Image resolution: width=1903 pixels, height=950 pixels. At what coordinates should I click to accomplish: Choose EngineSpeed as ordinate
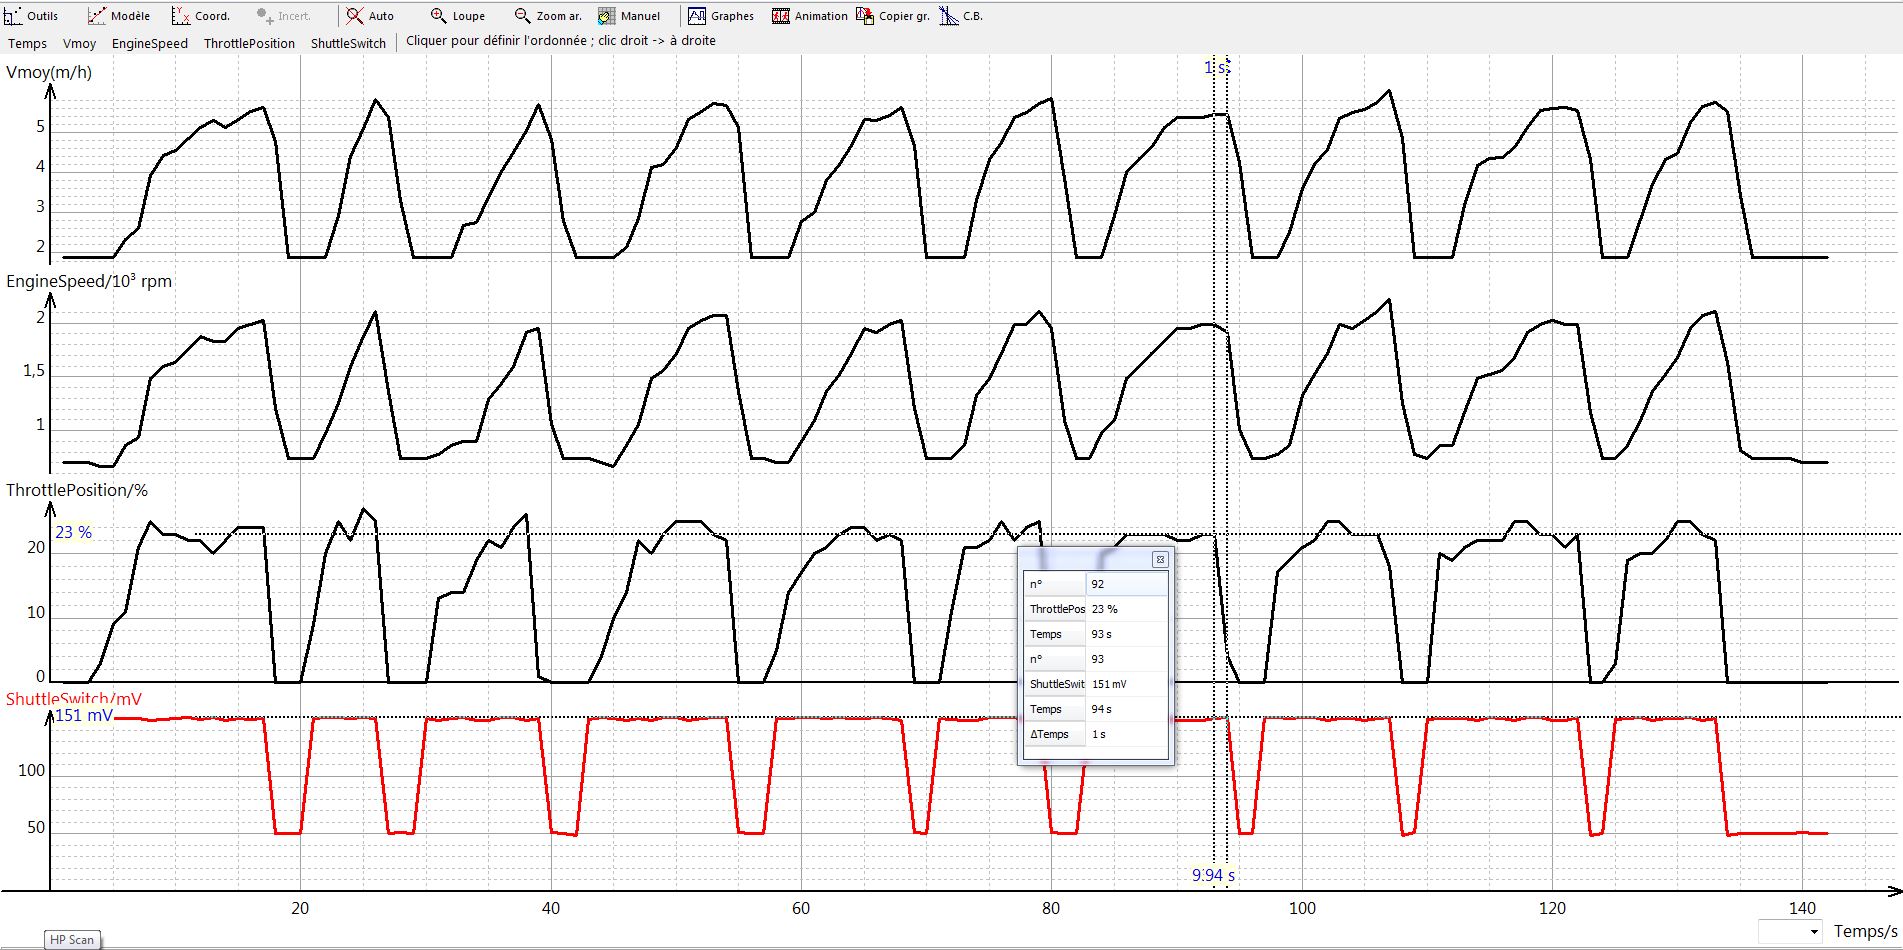tap(150, 43)
